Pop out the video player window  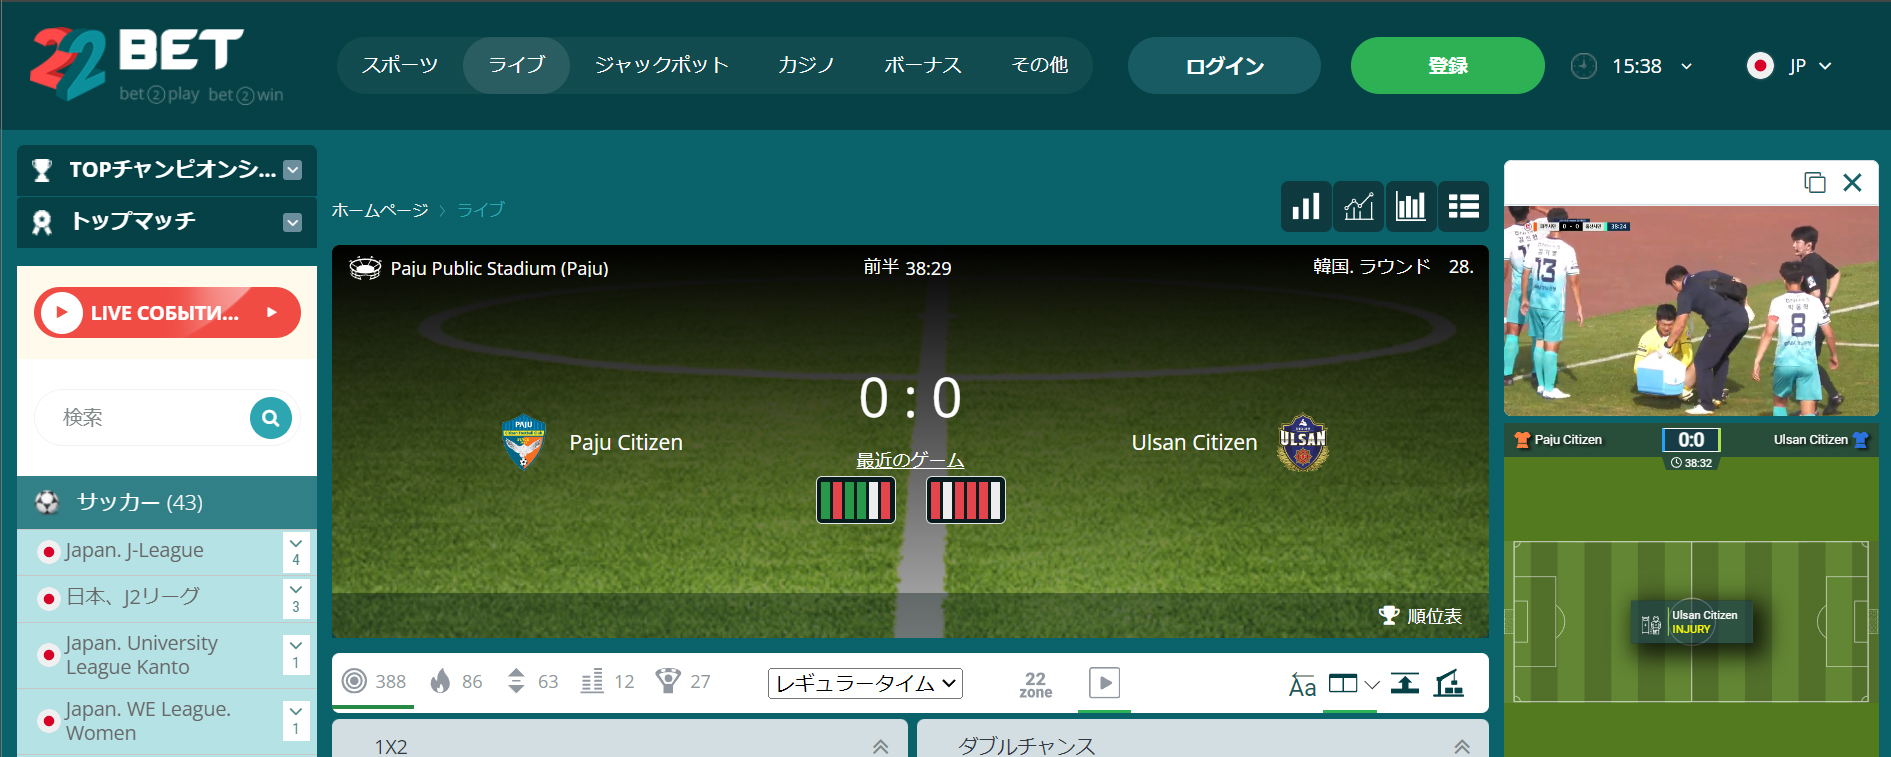pos(1815,182)
